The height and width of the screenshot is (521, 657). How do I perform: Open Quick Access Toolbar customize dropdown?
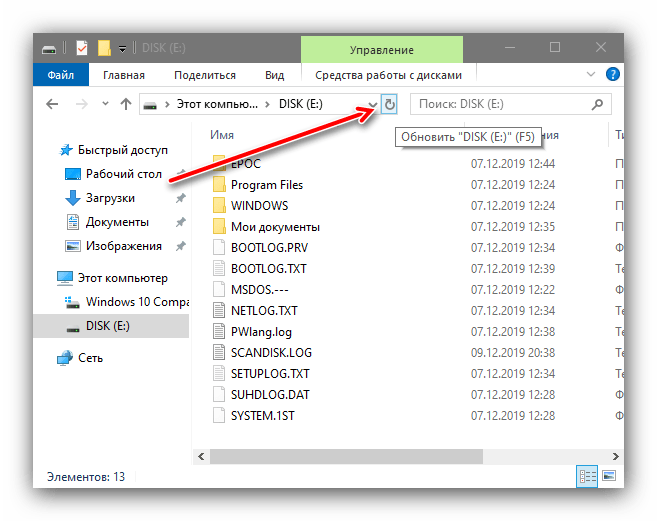point(122,49)
